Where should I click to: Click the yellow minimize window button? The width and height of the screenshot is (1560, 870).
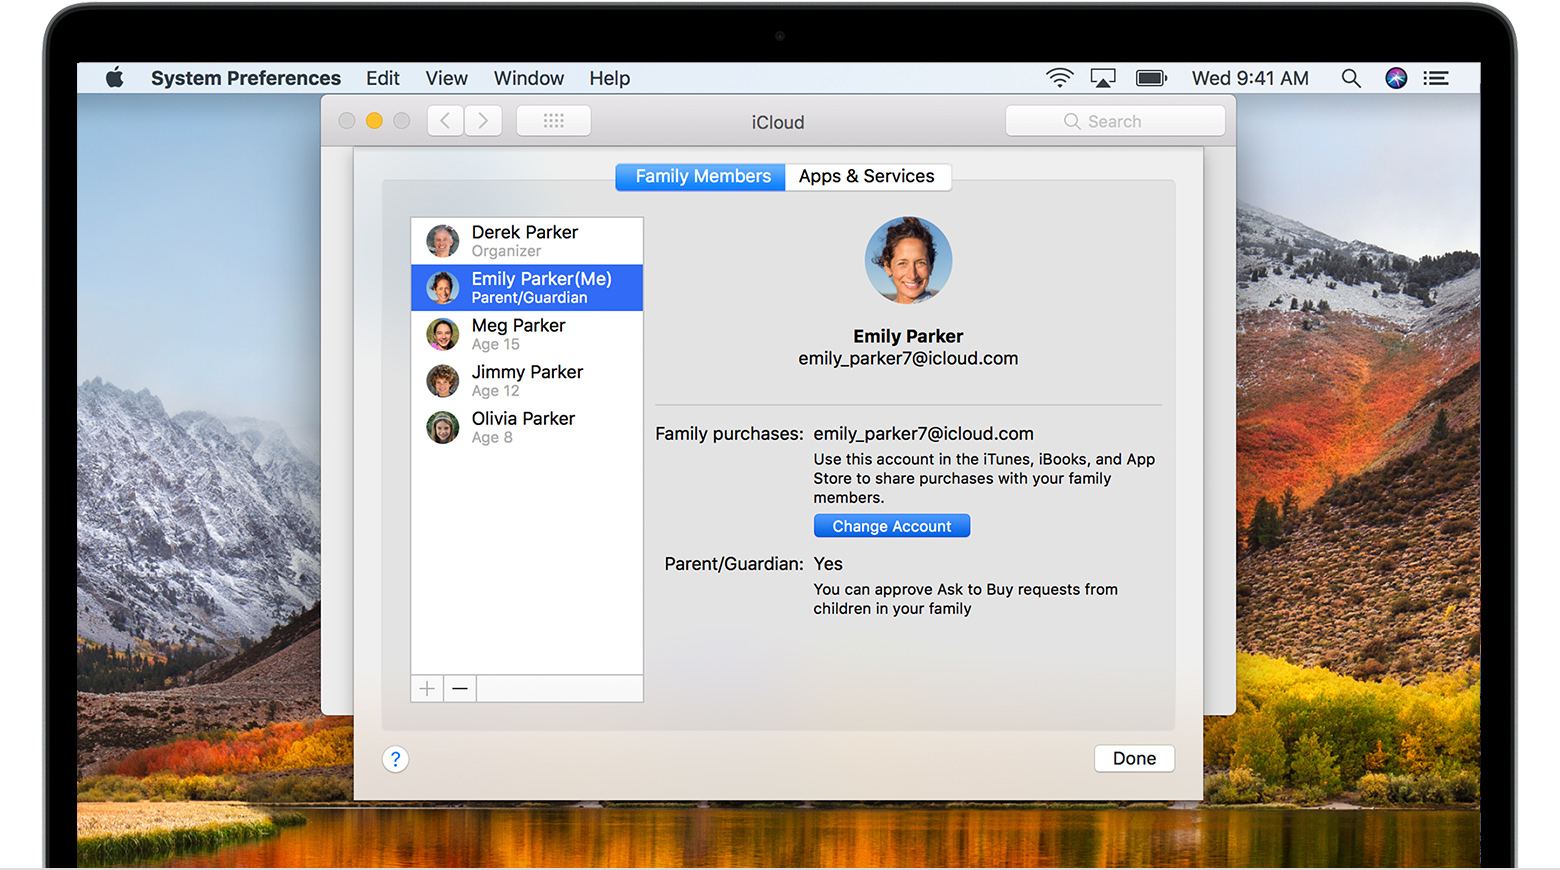click(x=374, y=121)
